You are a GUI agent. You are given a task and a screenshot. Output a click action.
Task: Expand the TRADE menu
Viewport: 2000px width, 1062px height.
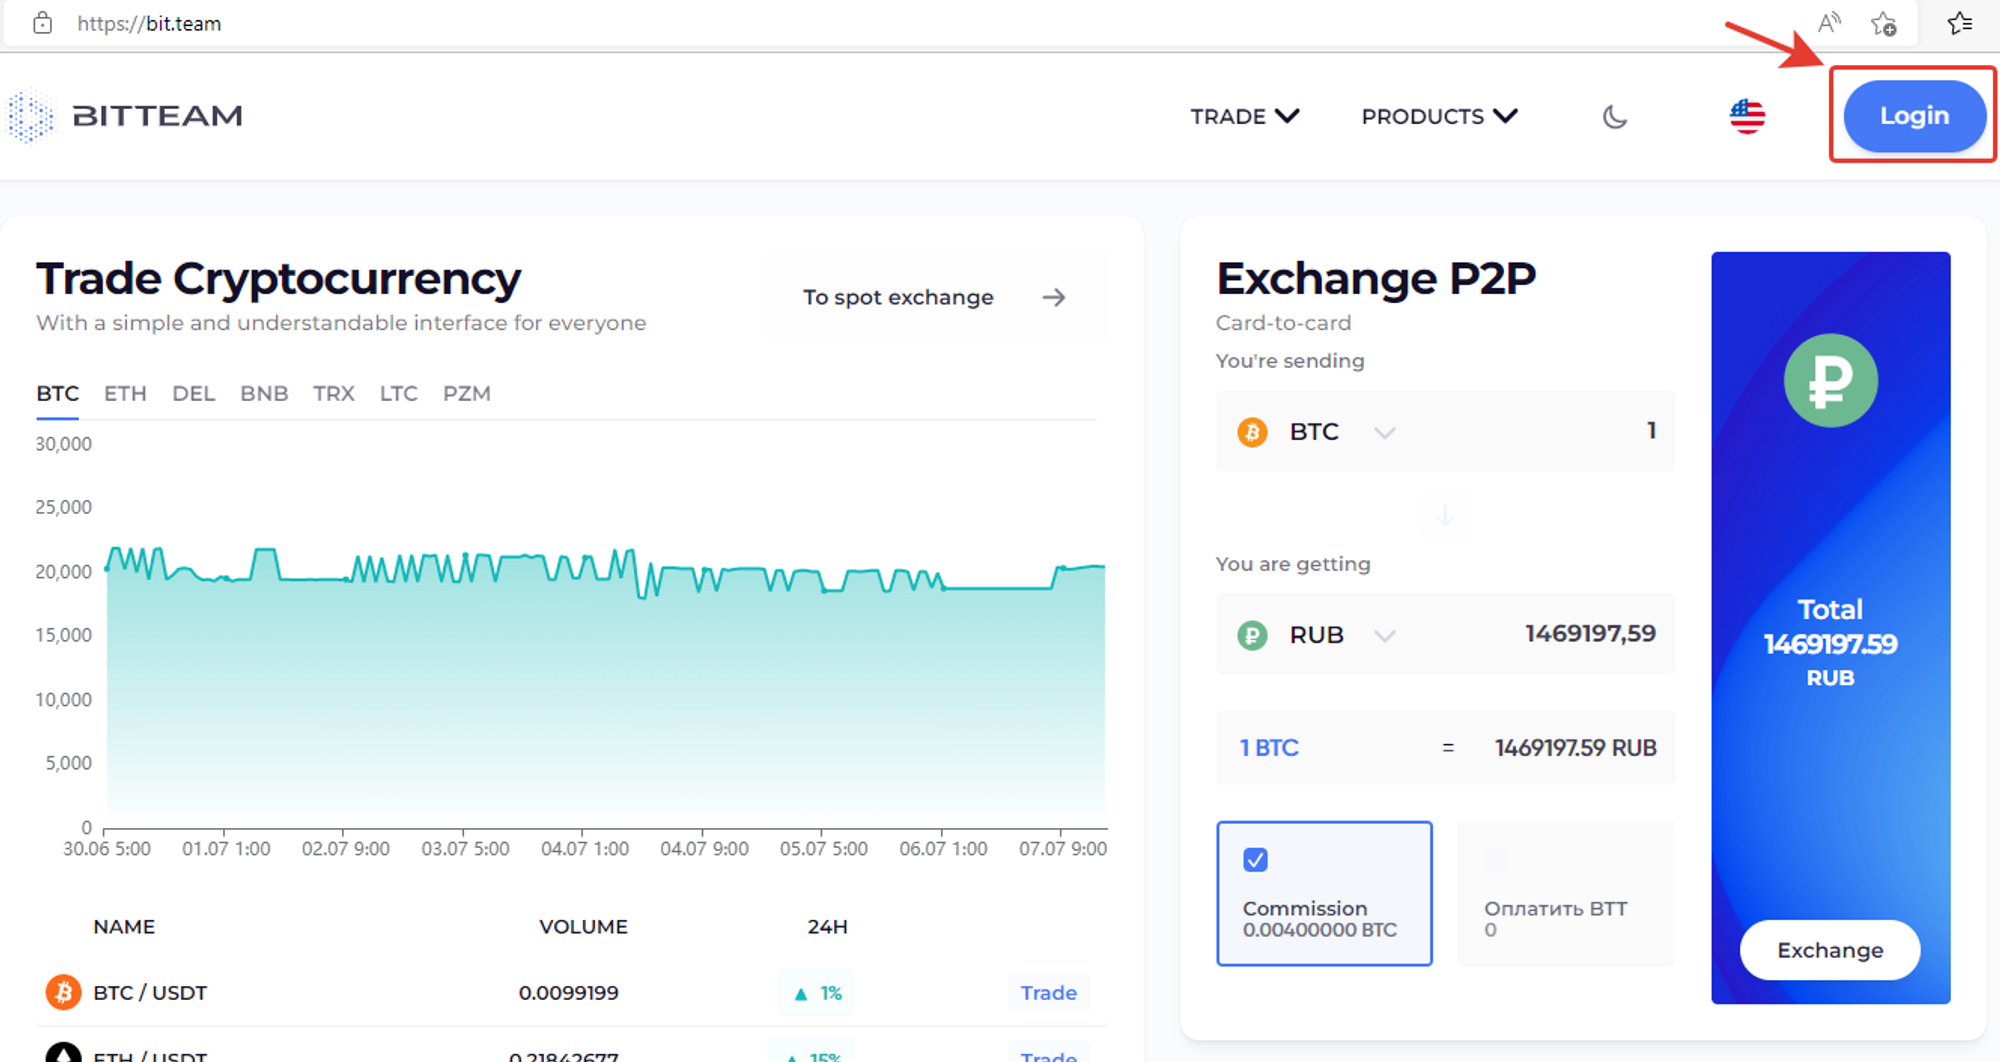(x=1244, y=116)
